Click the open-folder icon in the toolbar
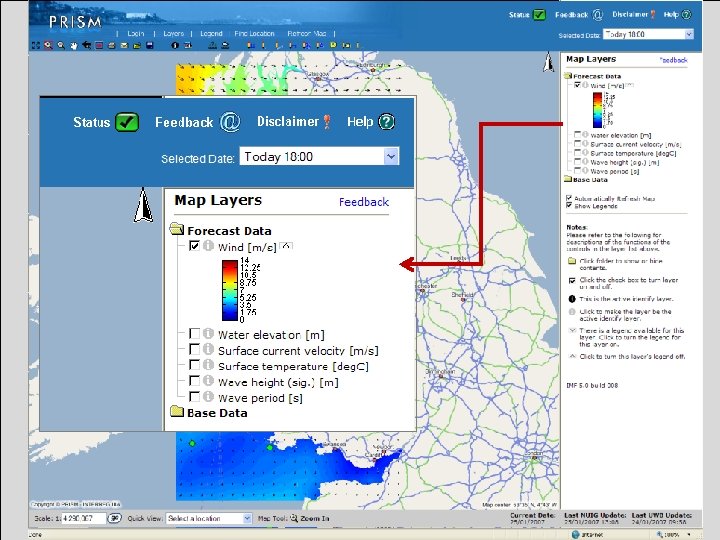Screen dimensions: 720x540 click(137, 45)
